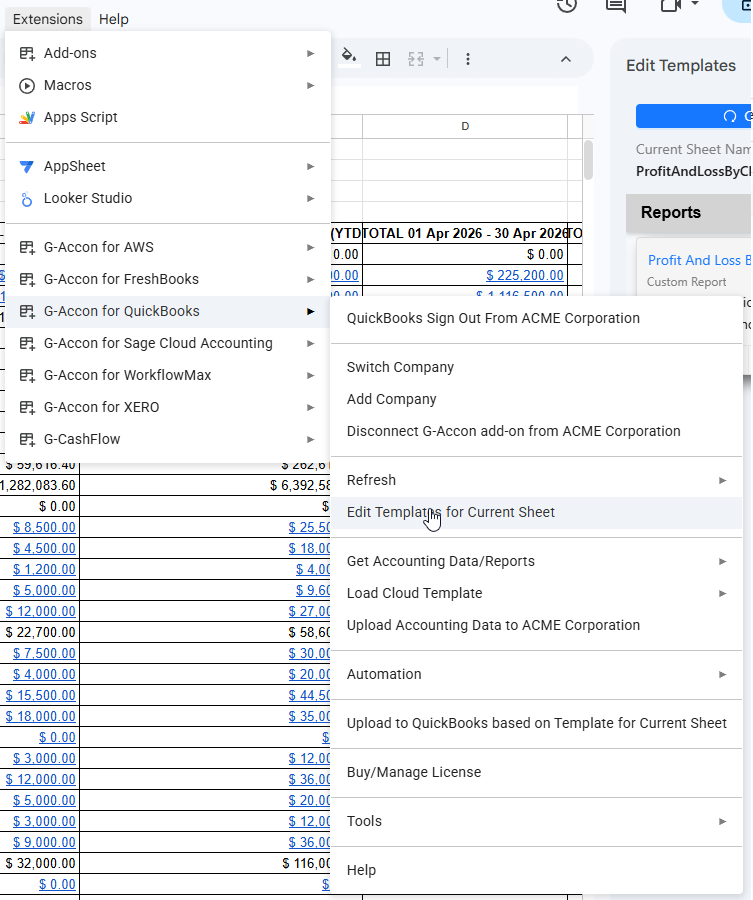Collapse the toolbar with the up chevron
This screenshot has width=753, height=900.
click(566, 59)
